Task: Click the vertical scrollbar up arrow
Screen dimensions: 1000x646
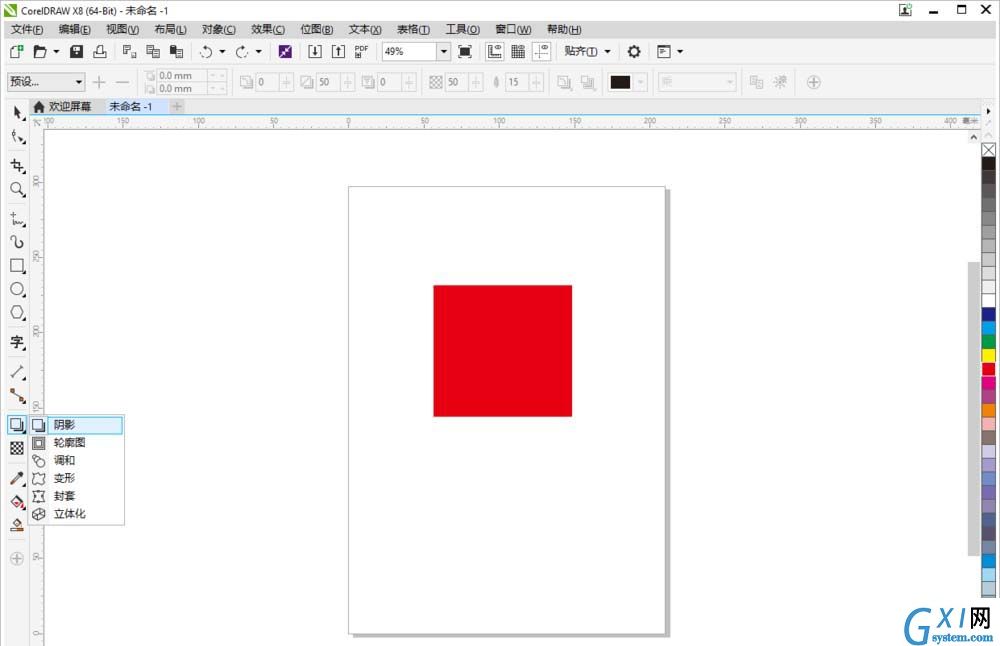Action: [973, 137]
